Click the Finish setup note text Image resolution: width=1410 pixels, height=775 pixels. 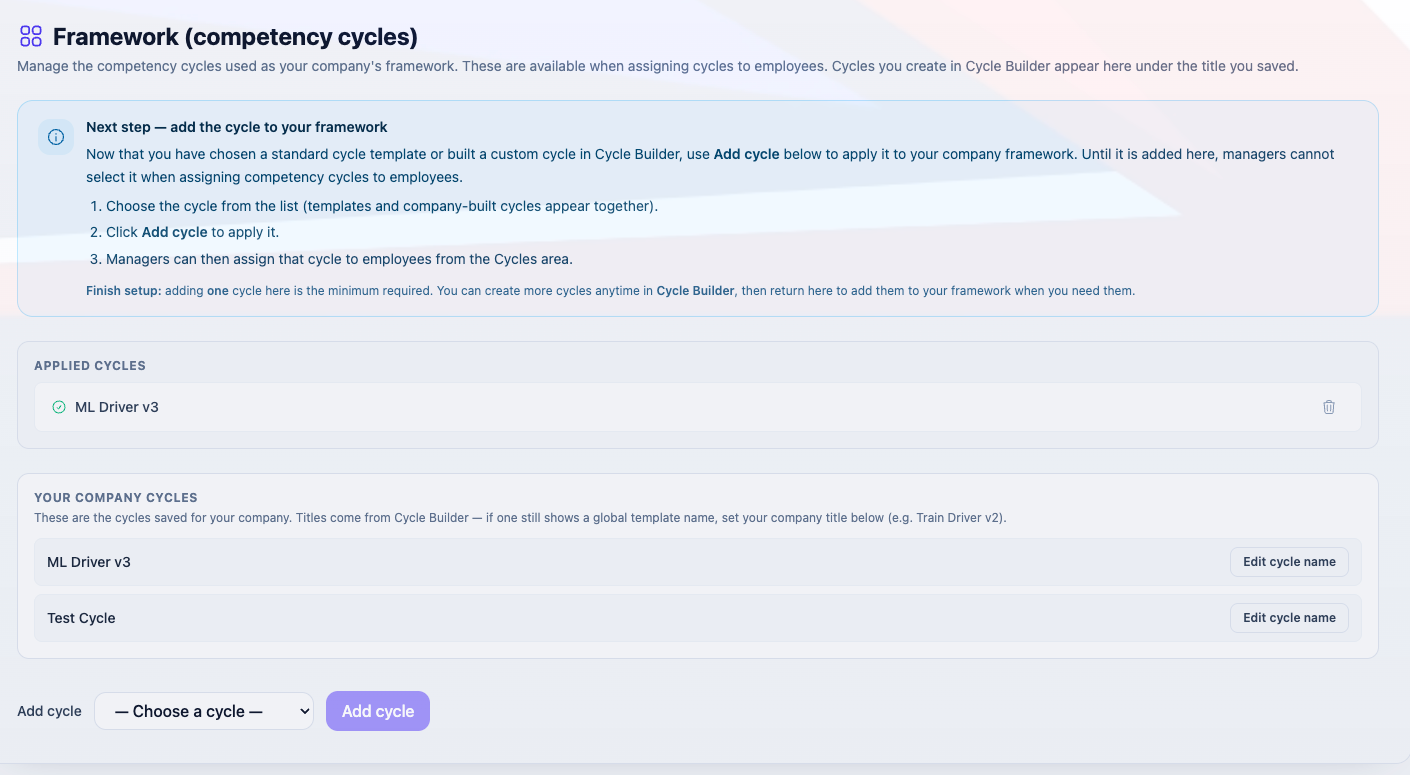610,291
